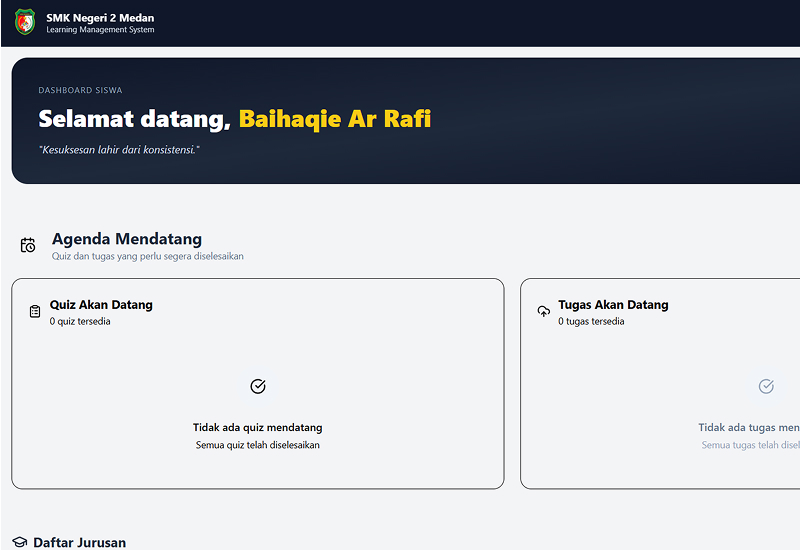Click the 'Semua tugas telah…' text in tugas card
The height and width of the screenshot is (550, 800).
pyautogui.click(x=751, y=445)
